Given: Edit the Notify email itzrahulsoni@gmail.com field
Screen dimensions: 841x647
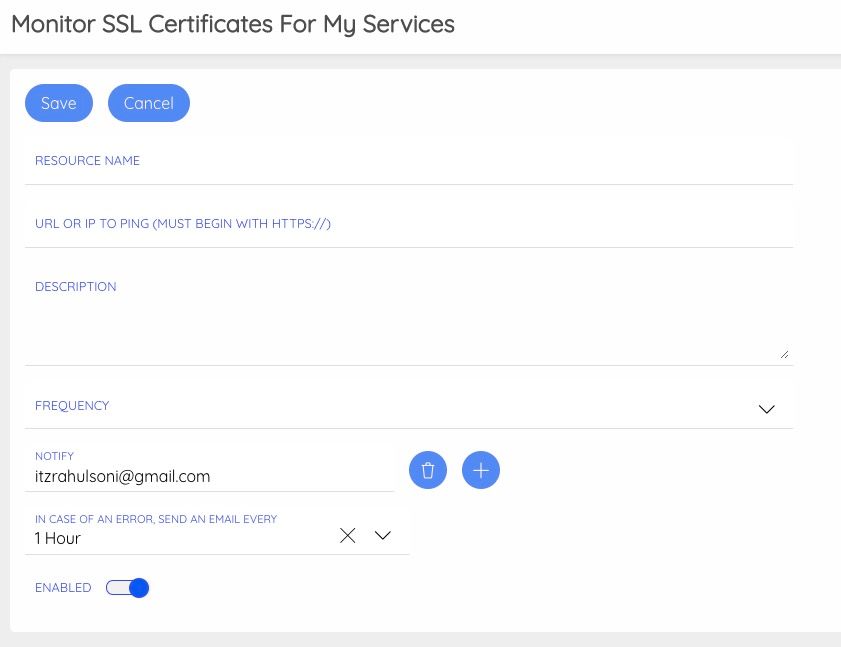Looking at the screenshot, I should [209, 468].
